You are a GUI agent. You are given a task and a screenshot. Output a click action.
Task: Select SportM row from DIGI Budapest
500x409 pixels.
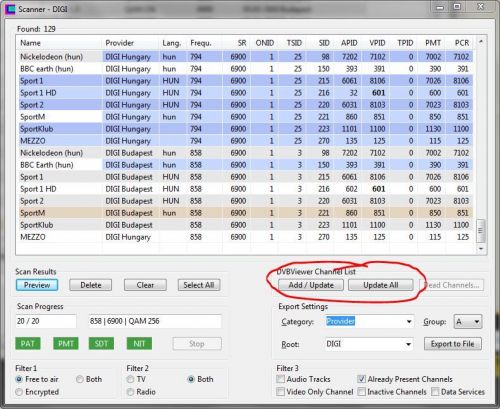(245, 213)
